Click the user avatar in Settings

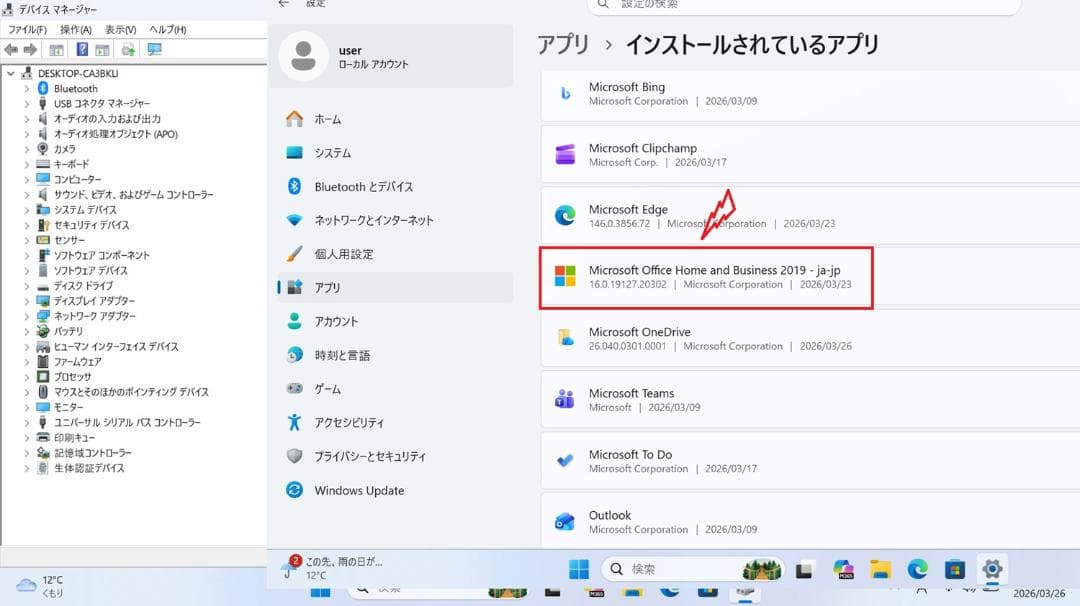tap(304, 56)
